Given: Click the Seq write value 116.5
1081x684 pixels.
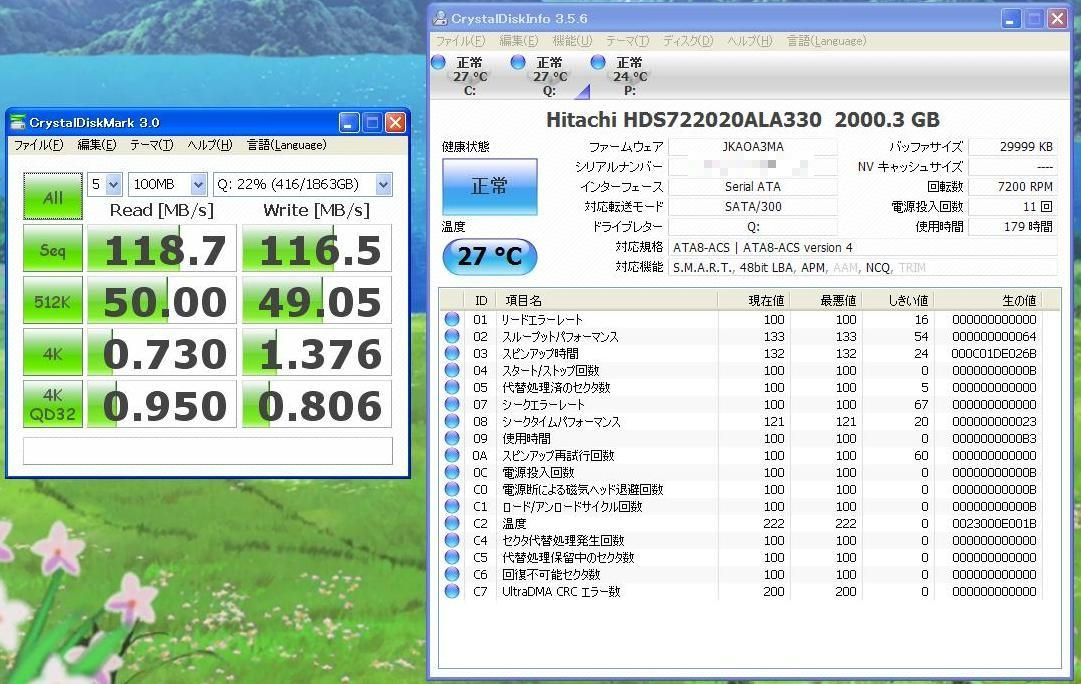Looking at the screenshot, I should [x=317, y=248].
